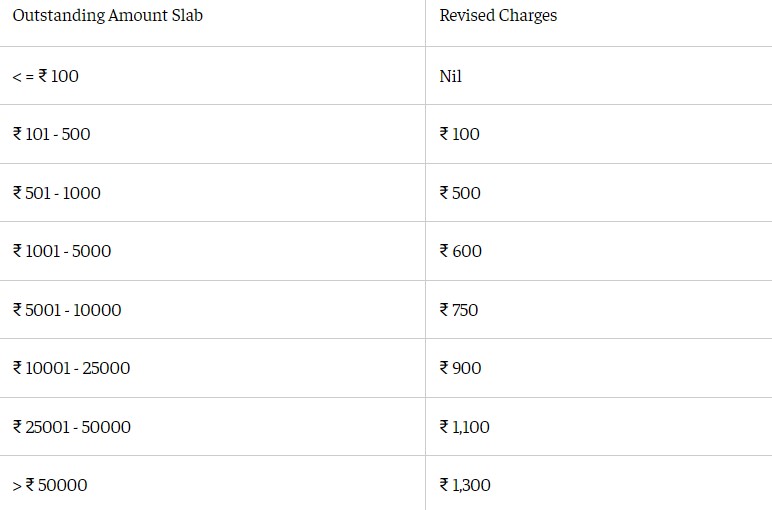Click the '₹ 750' revised charge value
Viewport: 772px width, 510px height.
pyautogui.click(x=459, y=310)
